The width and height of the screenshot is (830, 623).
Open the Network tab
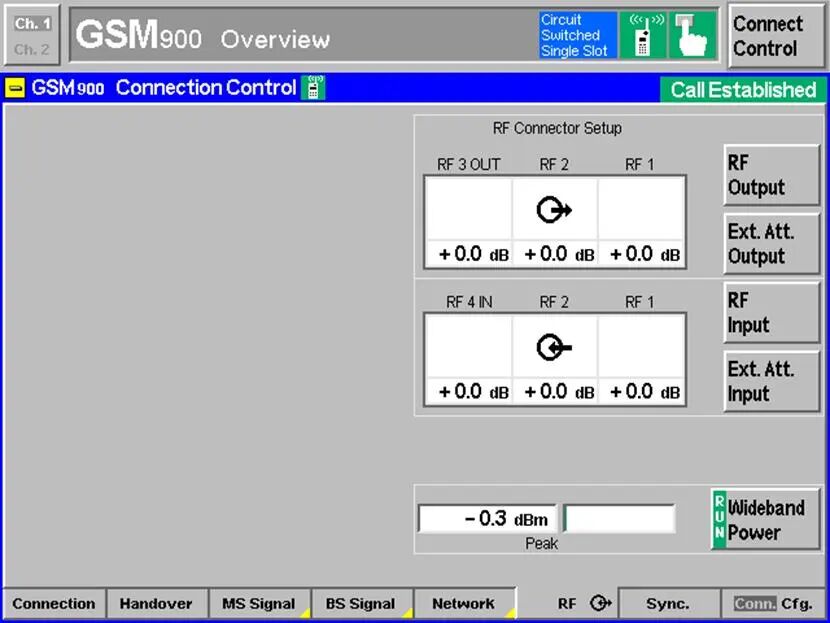click(464, 603)
